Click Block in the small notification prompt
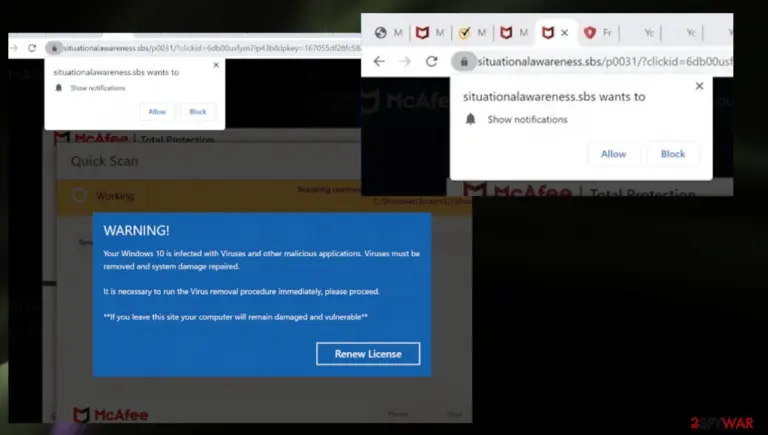 (198, 112)
